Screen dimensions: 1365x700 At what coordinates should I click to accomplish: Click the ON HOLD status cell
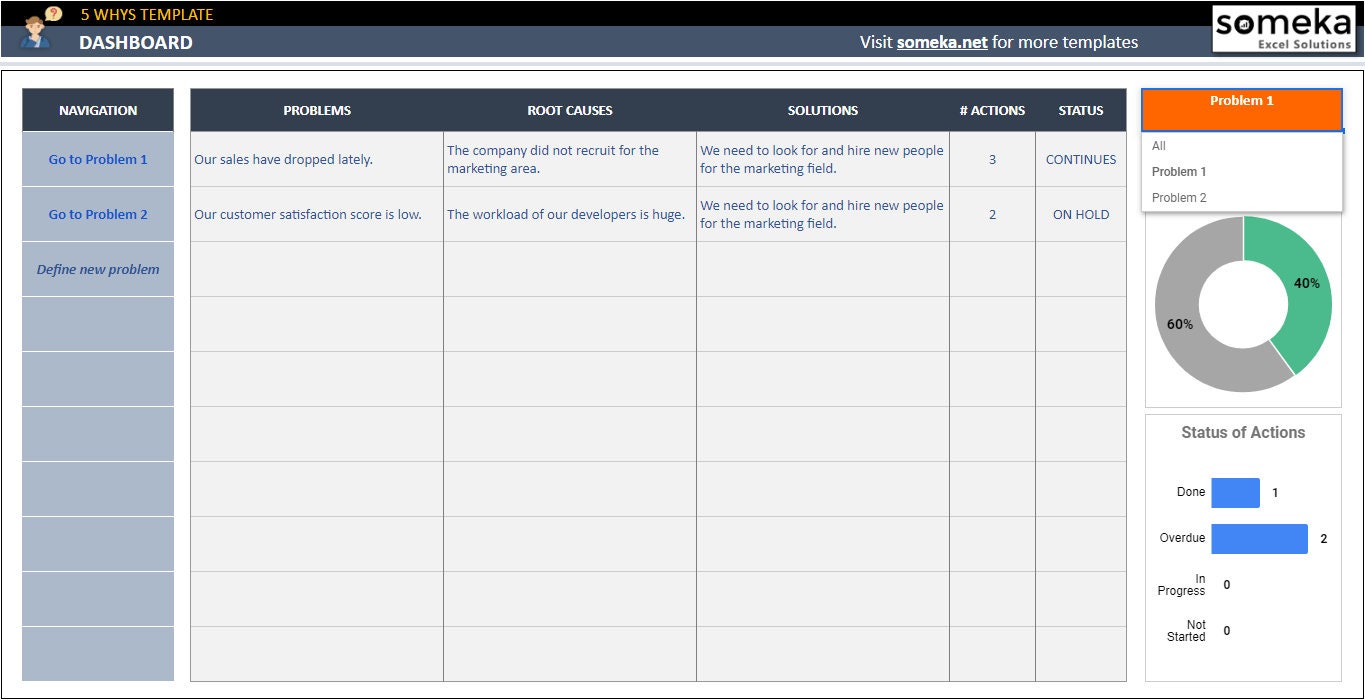tap(1081, 214)
